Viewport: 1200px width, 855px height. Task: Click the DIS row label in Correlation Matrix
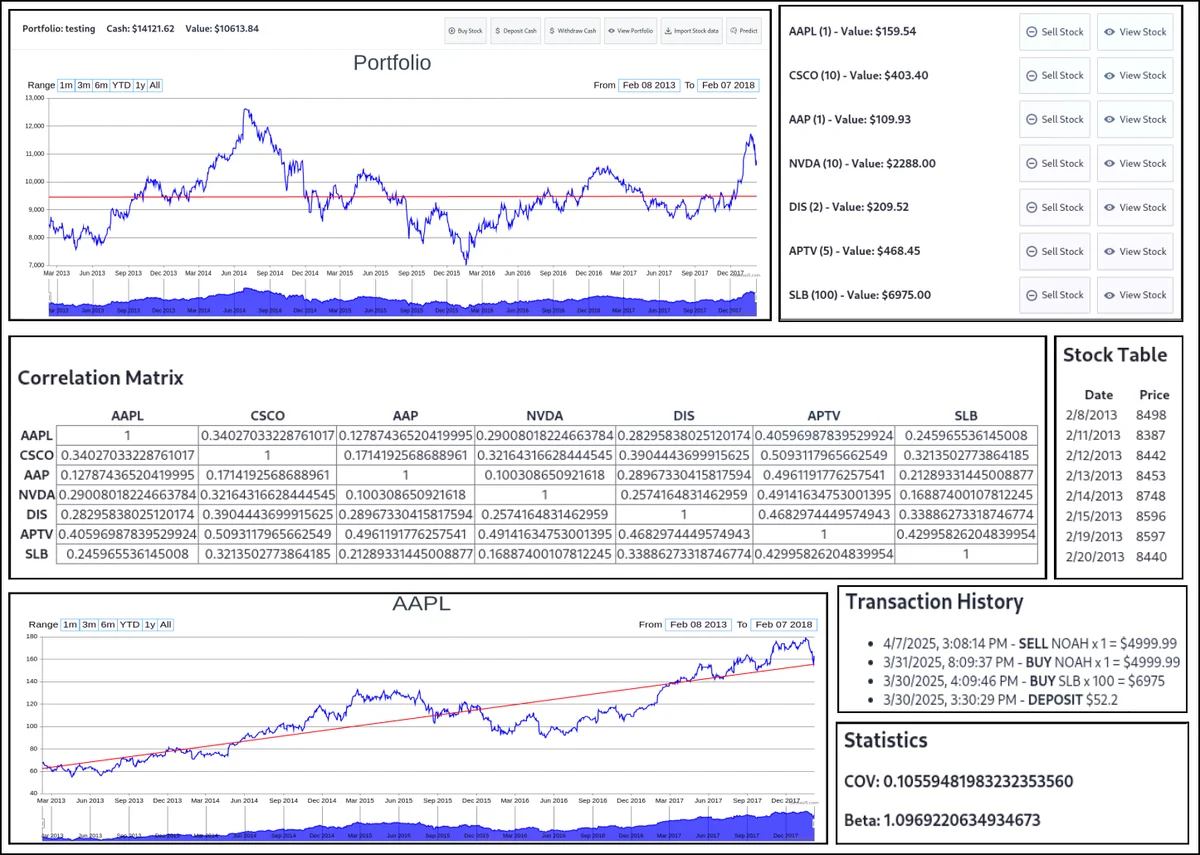[35, 514]
